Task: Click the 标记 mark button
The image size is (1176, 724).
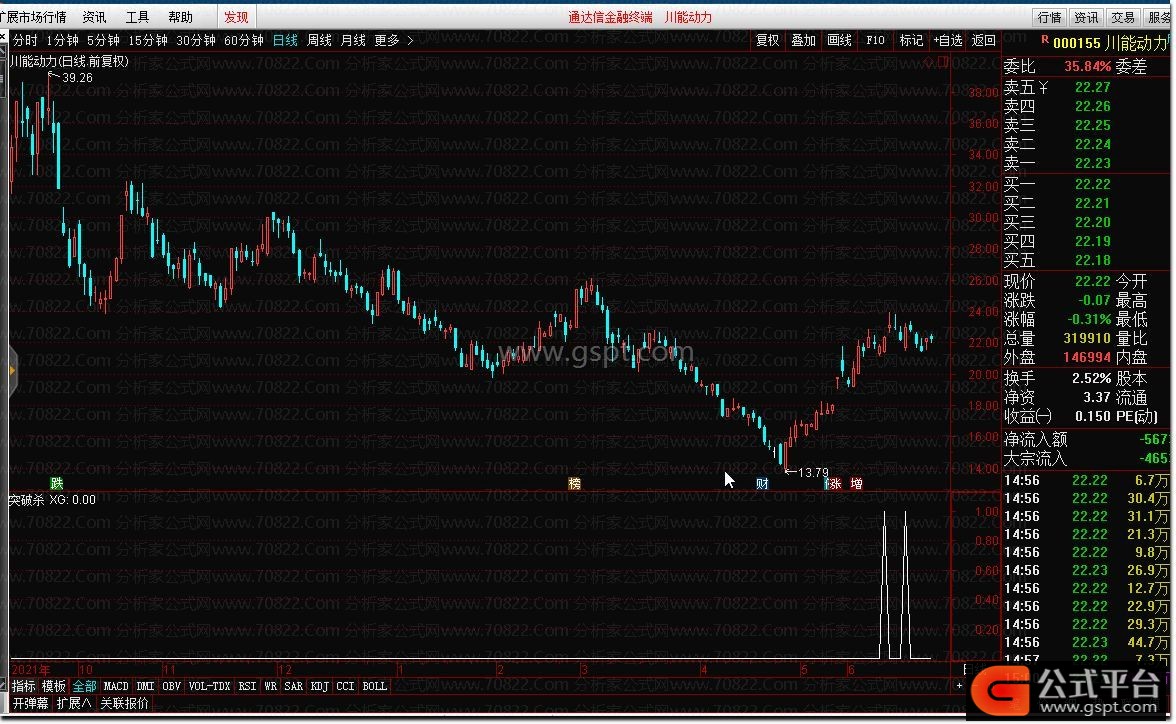Action: click(x=911, y=41)
